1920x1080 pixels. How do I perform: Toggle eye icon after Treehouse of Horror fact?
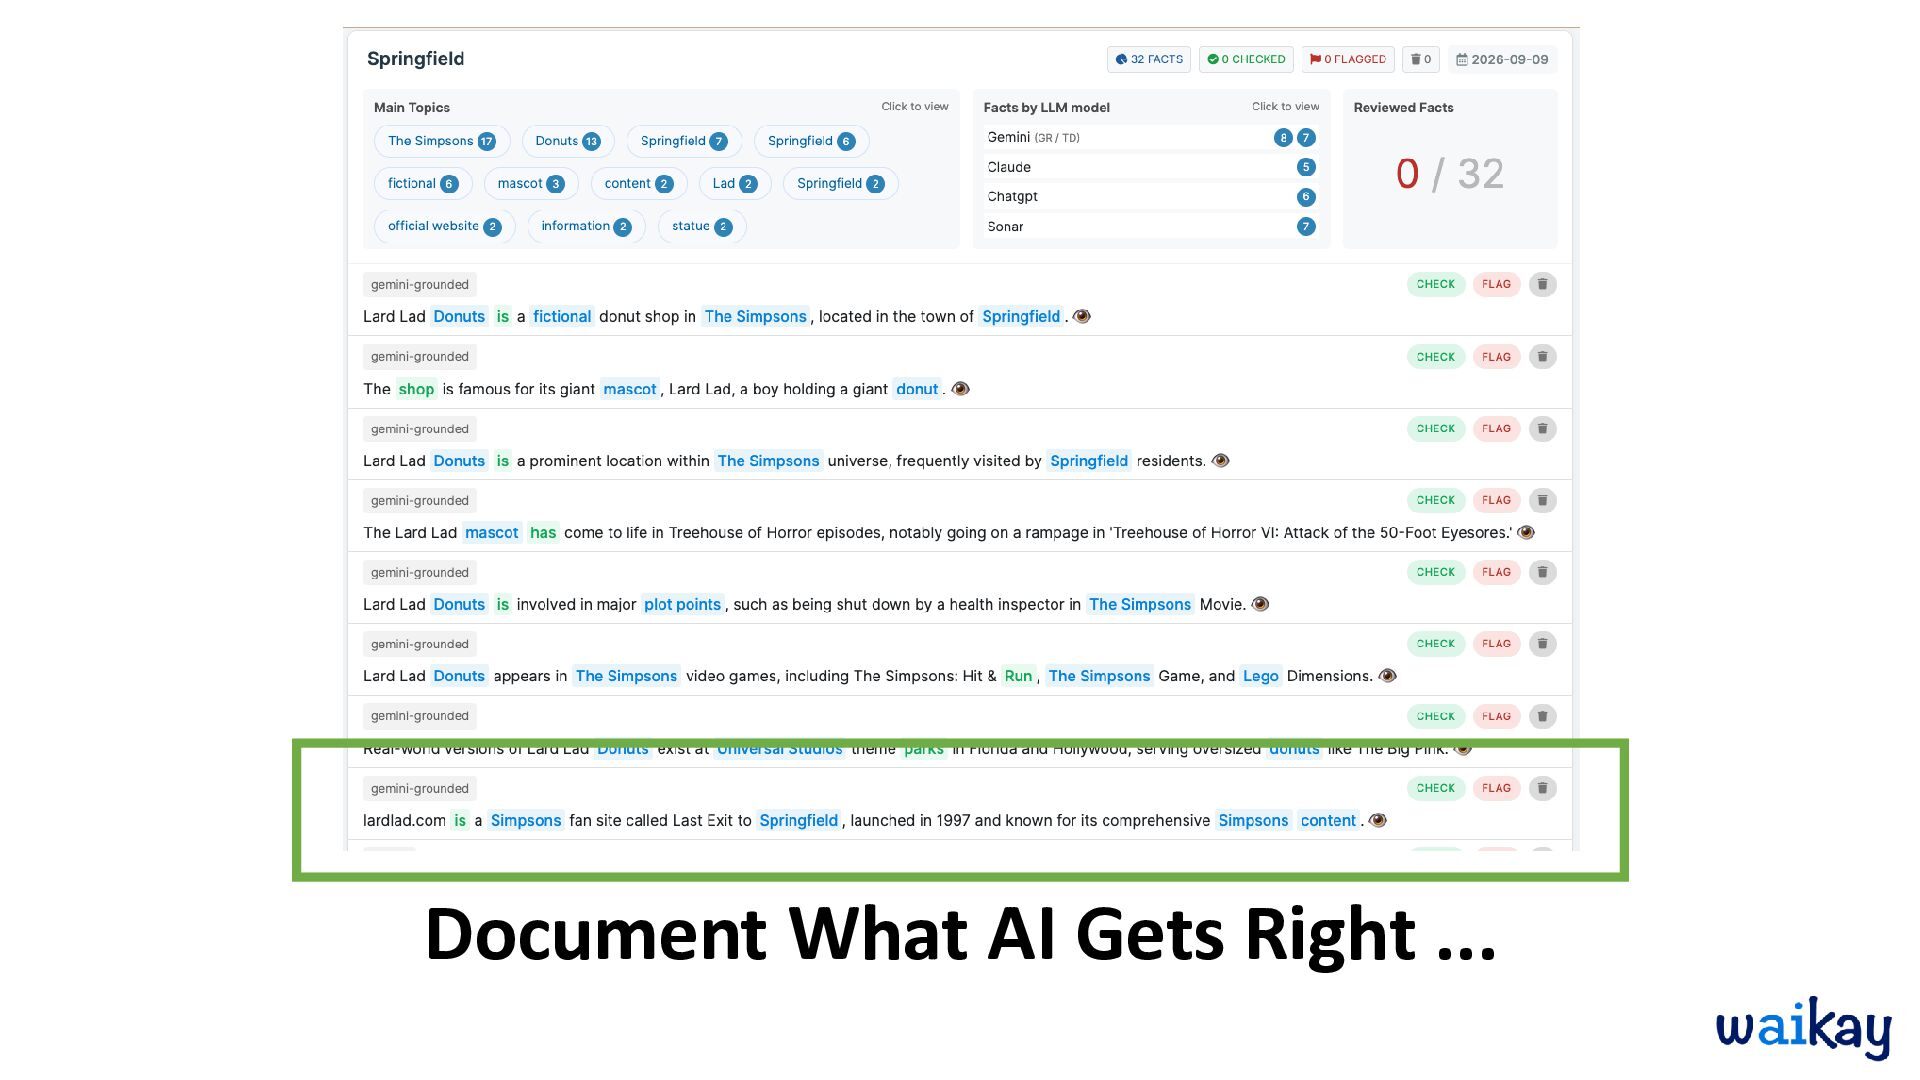point(1526,532)
